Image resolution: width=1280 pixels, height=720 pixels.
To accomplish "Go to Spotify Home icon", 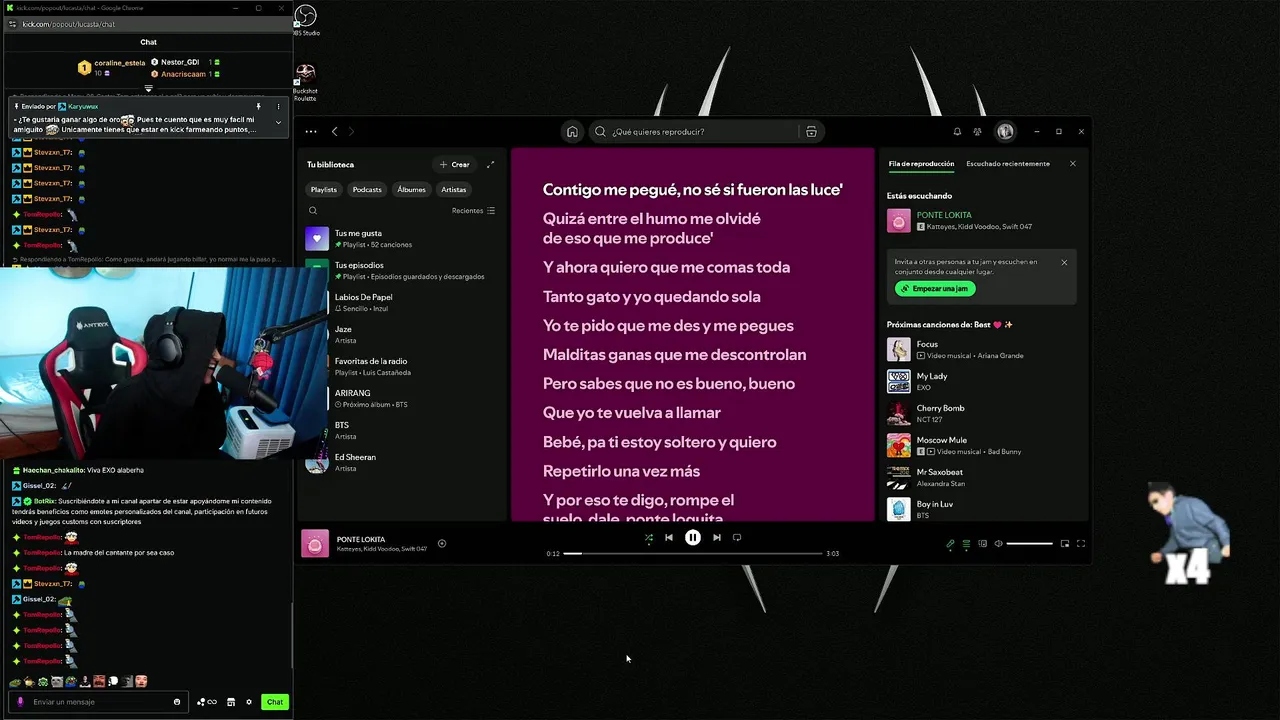I will (572, 131).
